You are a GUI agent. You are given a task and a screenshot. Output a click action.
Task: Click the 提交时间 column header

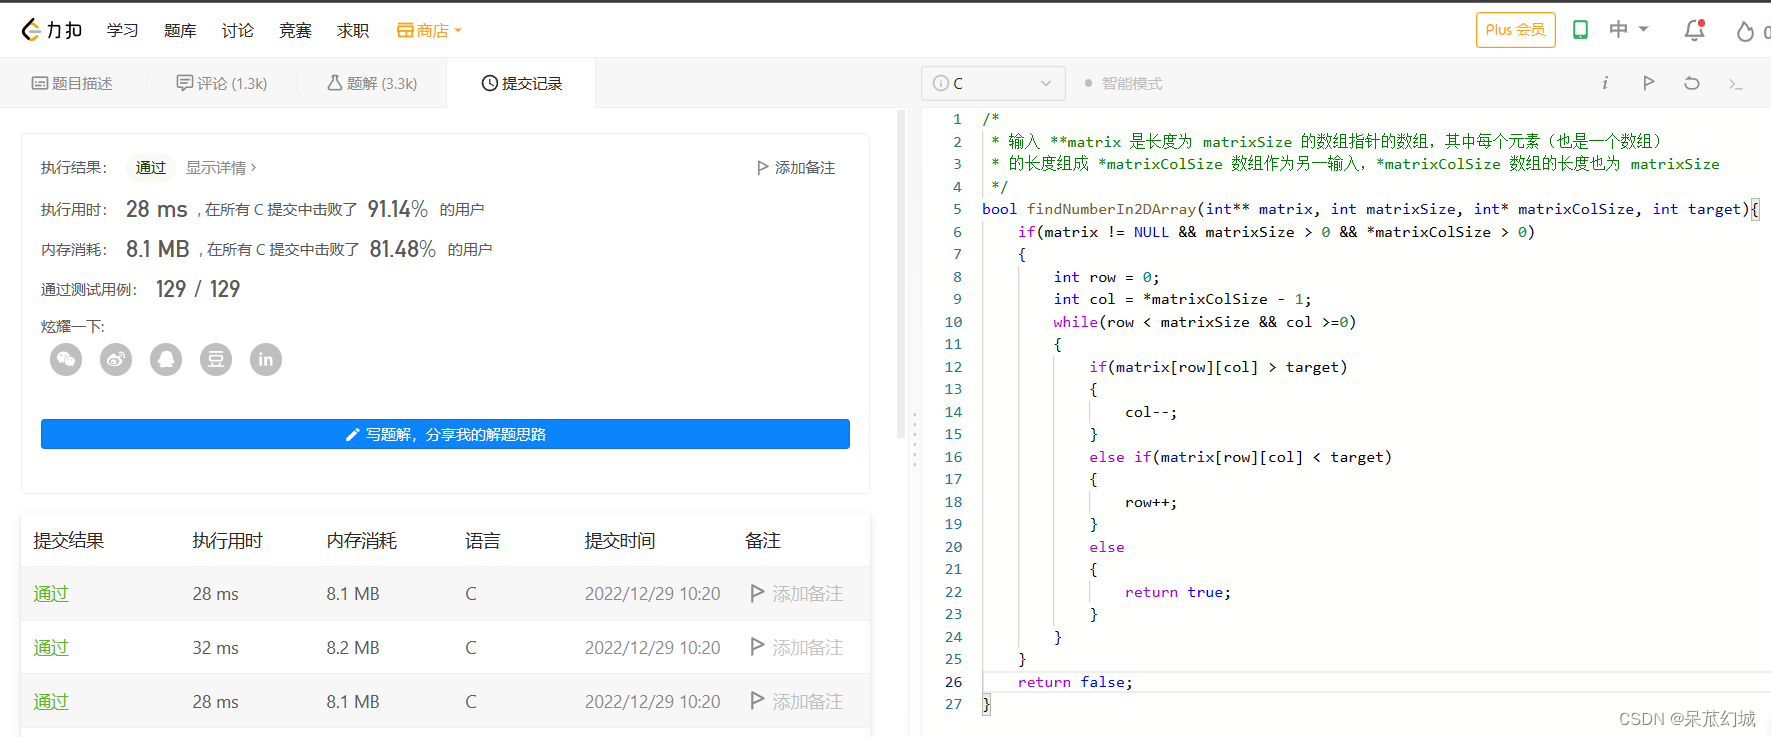coord(620,541)
